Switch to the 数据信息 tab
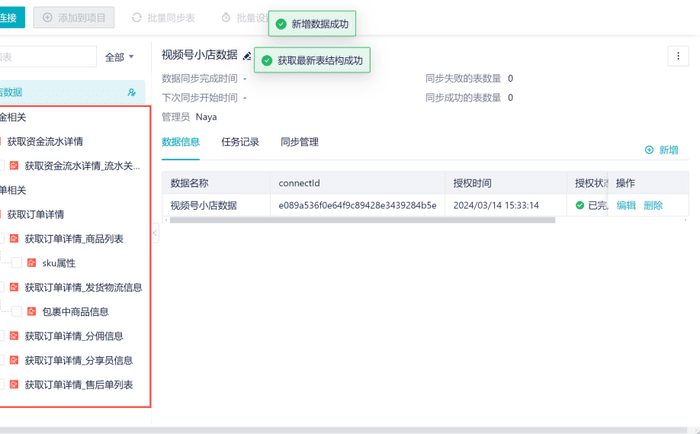 pyautogui.click(x=180, y=142)
